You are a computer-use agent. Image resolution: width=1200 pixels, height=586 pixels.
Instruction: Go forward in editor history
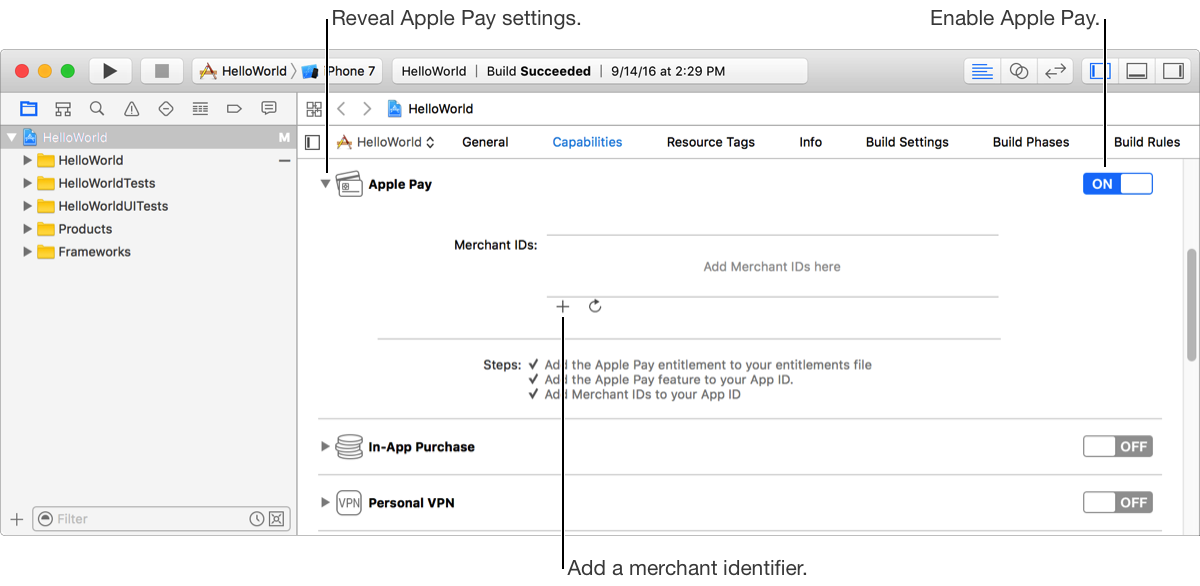click(367, 108)
